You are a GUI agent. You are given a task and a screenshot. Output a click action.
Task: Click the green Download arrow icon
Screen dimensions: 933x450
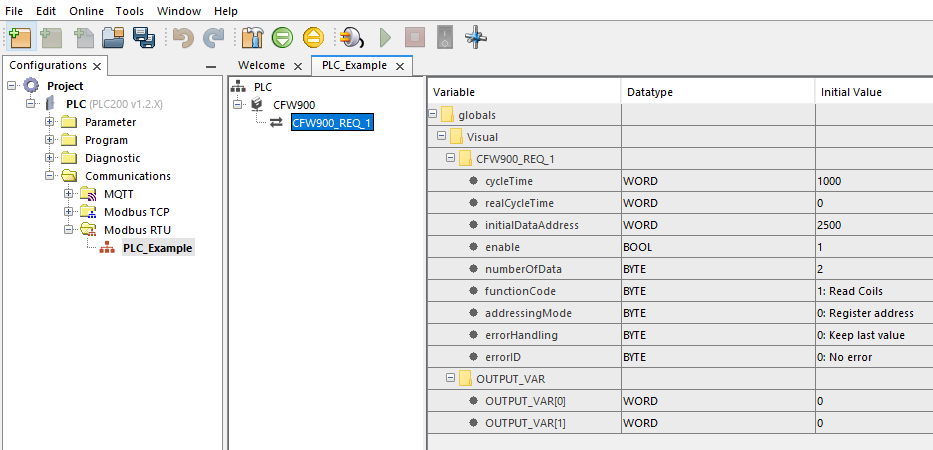click(282, 38)
